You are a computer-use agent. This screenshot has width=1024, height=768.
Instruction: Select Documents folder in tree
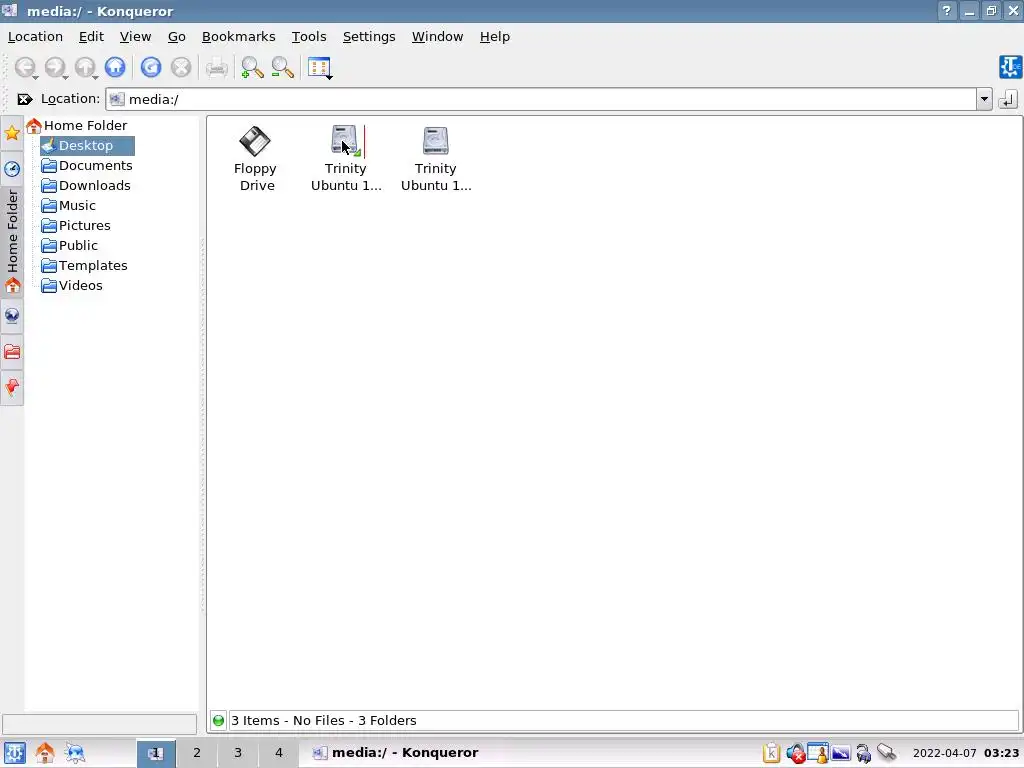pyautogui.click(x=87, y=166)
